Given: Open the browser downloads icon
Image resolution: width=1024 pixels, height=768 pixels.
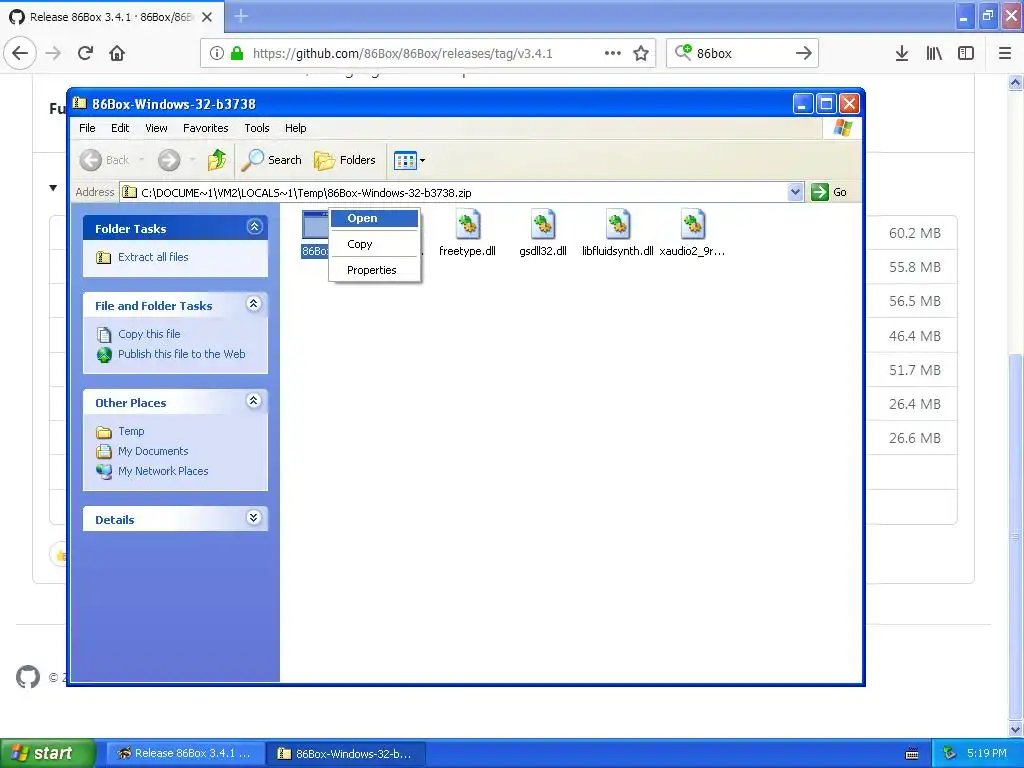Looking at the screenshot, I should pyautogui.click(x=902, y=53).
